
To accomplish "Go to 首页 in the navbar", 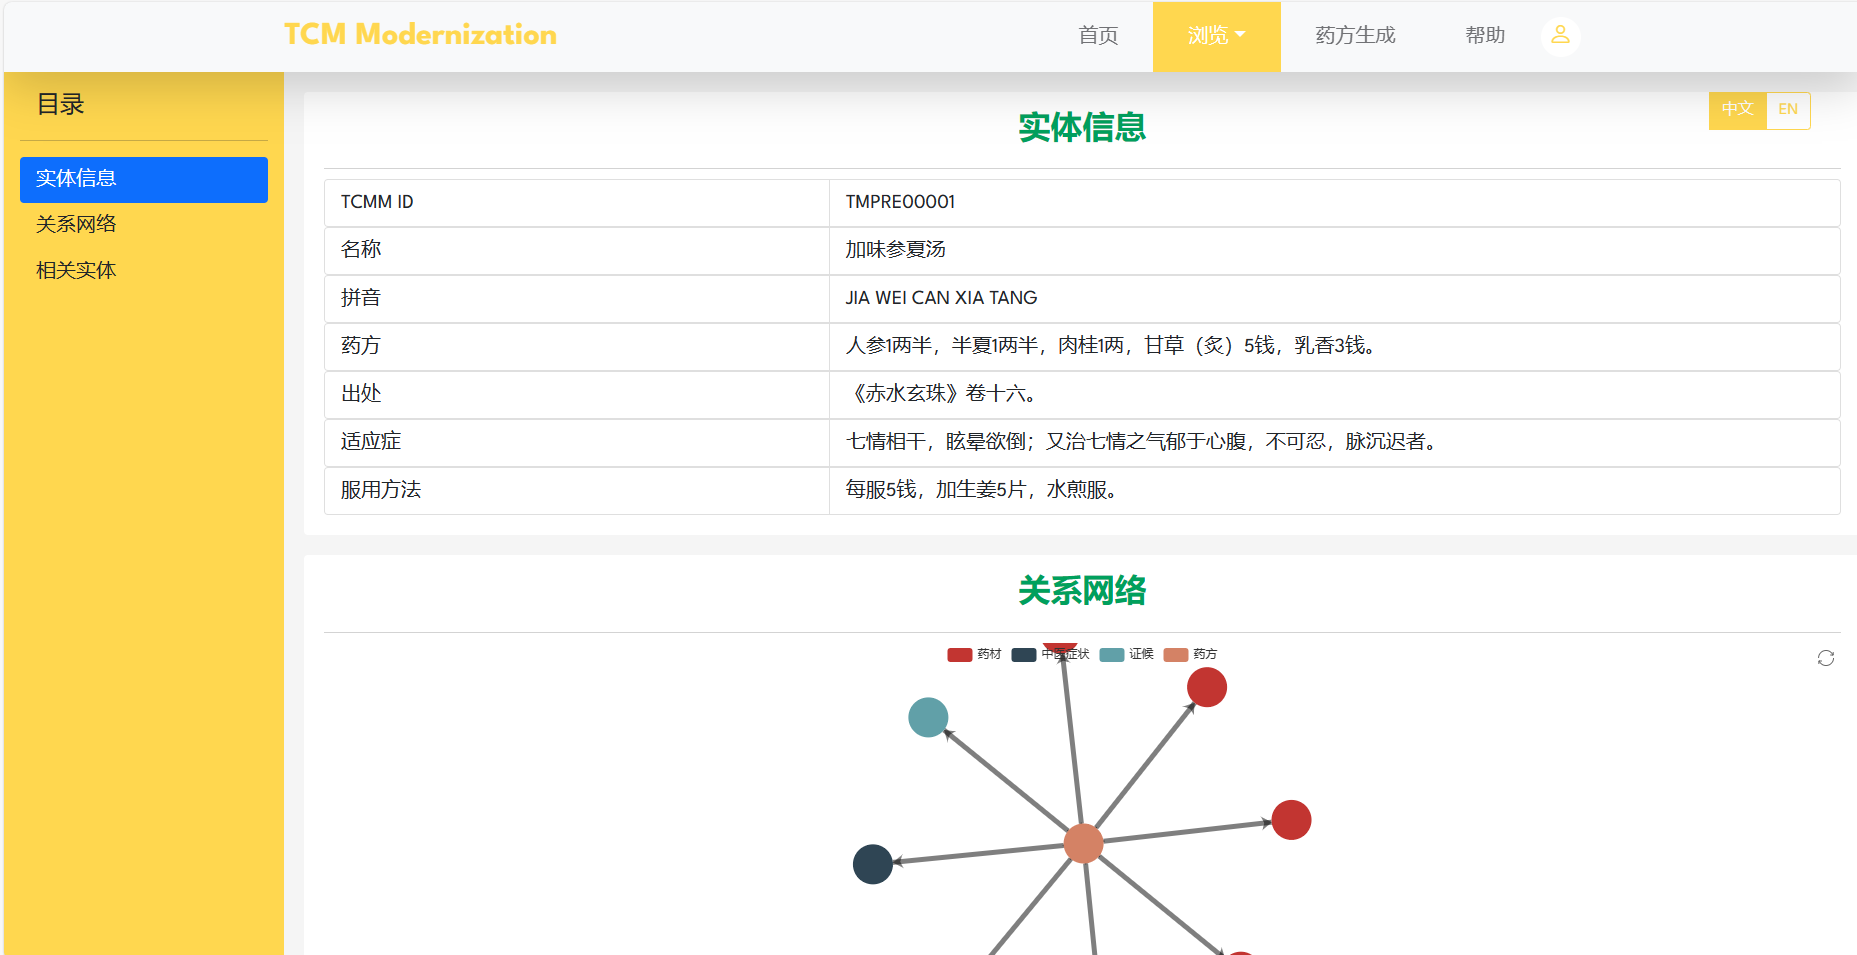I will pos(1098,36).
